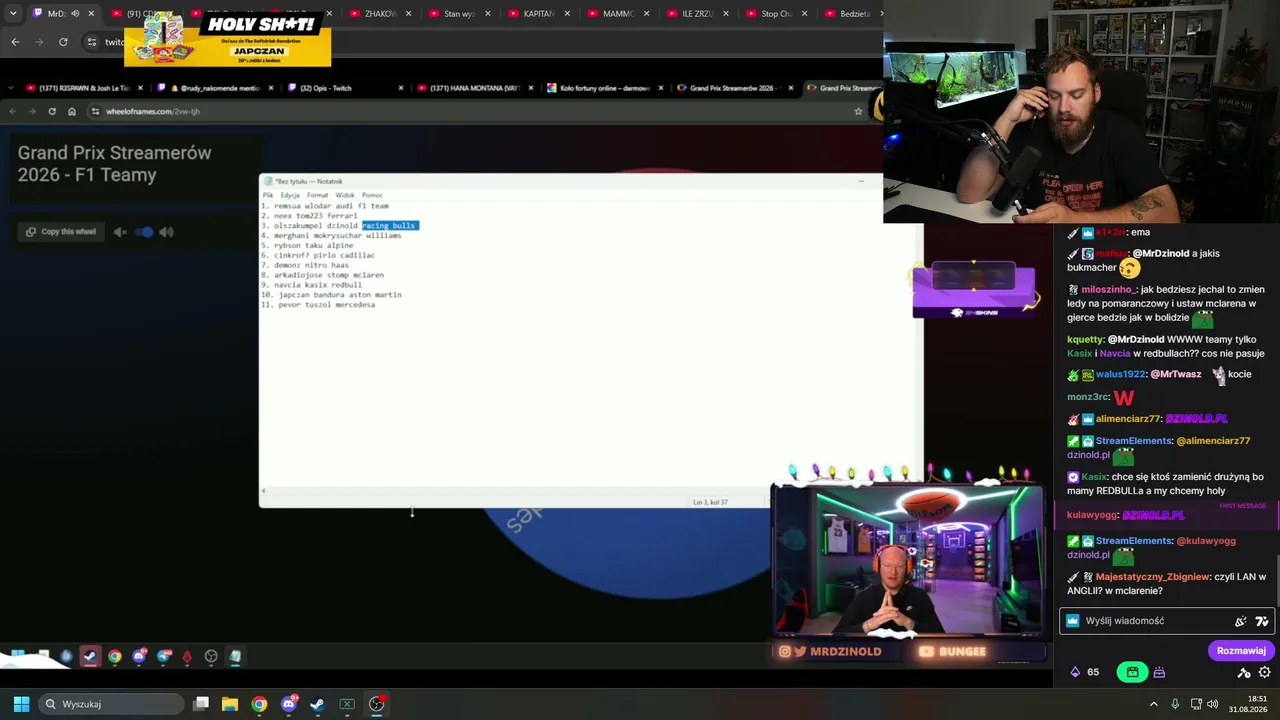Click the Wyszukaj taskbar search box

click(x=109, y=704)
